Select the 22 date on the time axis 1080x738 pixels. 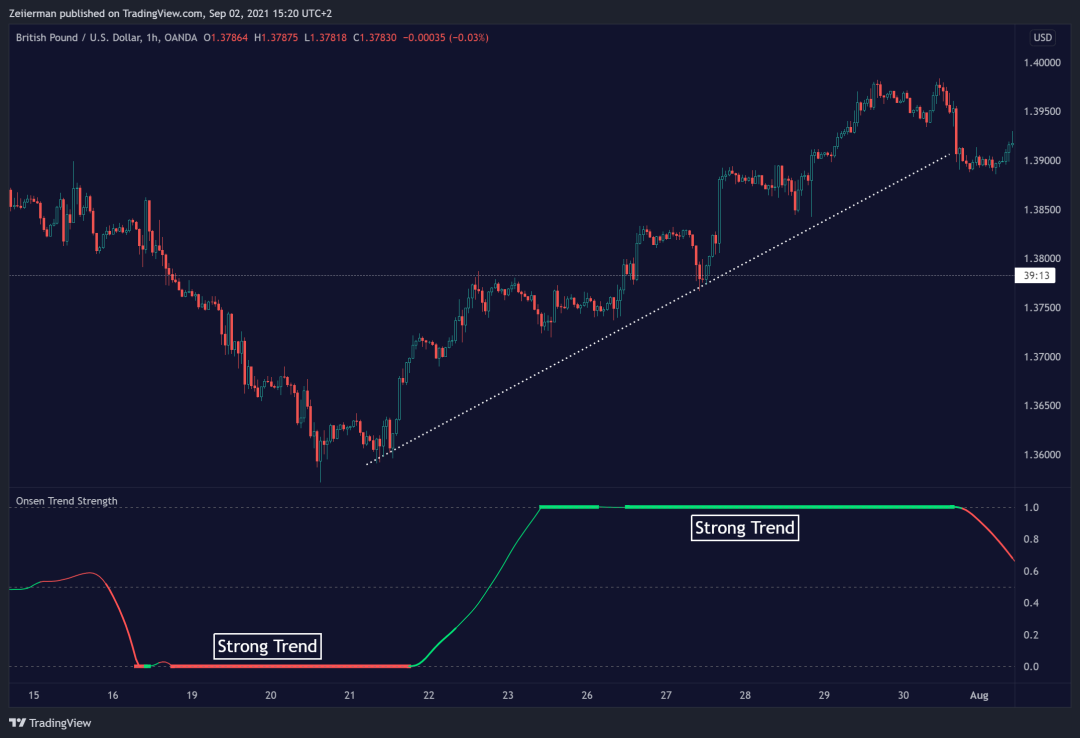429,695
